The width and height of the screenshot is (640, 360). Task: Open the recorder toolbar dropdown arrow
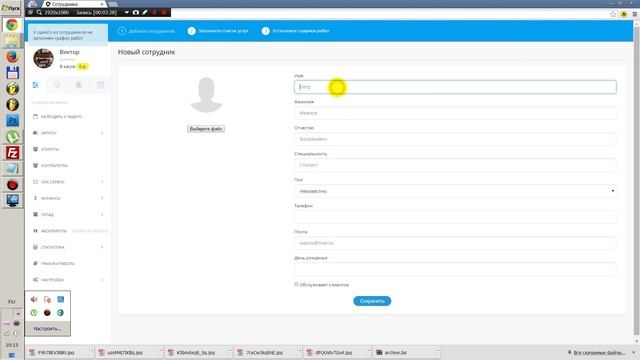127,13
